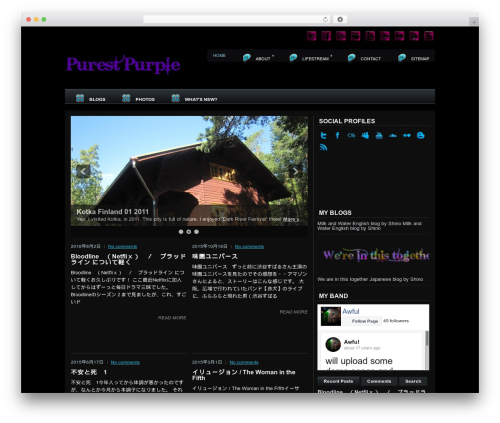Click READ MORE under Bloodline post
The image size is (500, 423).
[172, 318]
